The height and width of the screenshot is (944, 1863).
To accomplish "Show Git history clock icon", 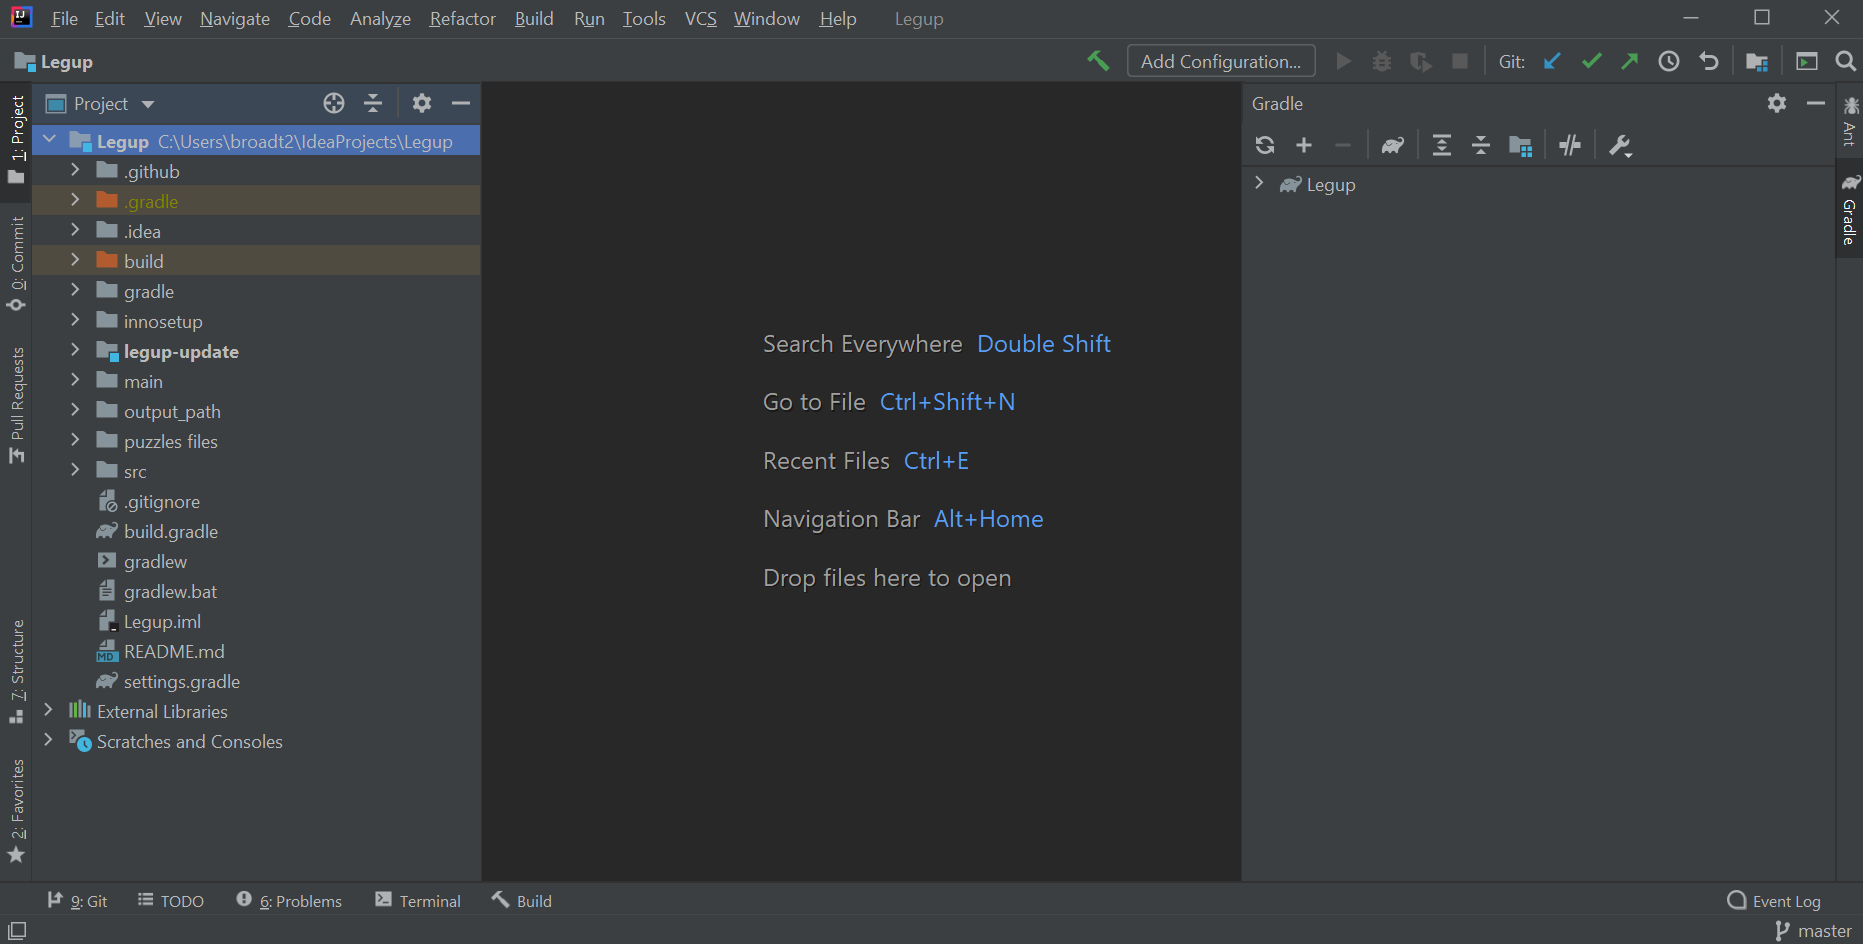I will click(1669, 61).
